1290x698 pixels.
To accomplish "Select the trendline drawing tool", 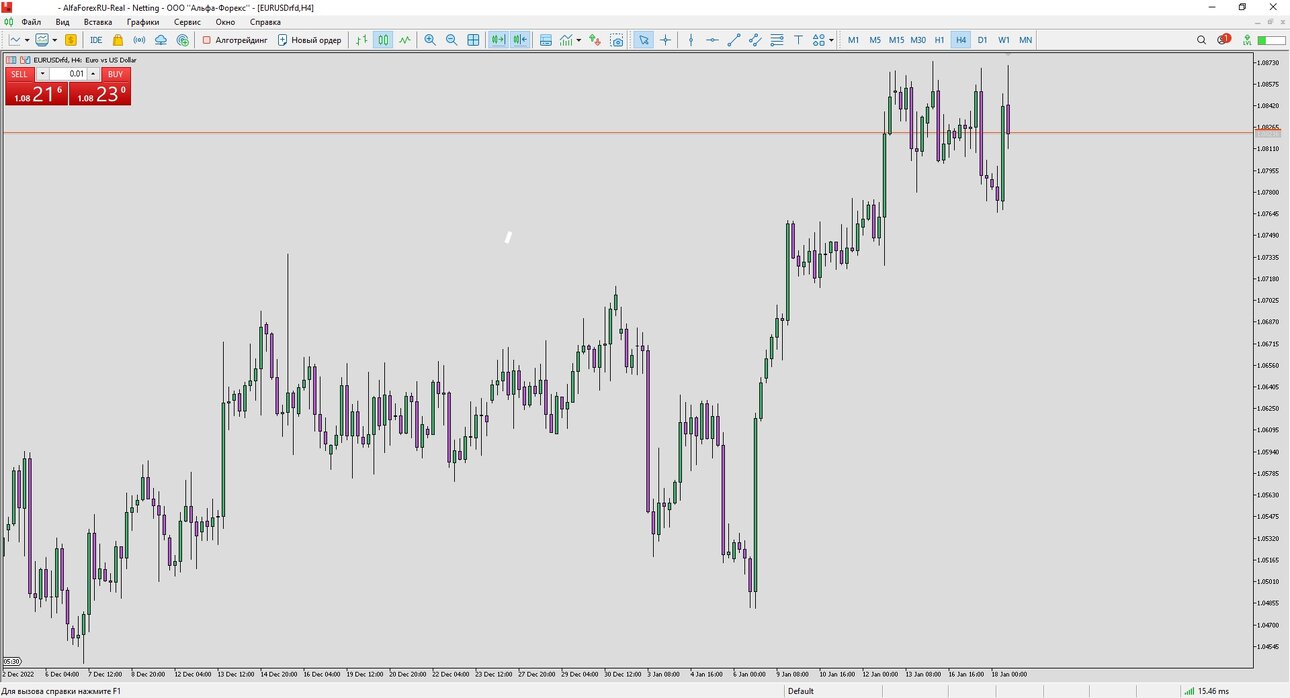I will [734, 40].
